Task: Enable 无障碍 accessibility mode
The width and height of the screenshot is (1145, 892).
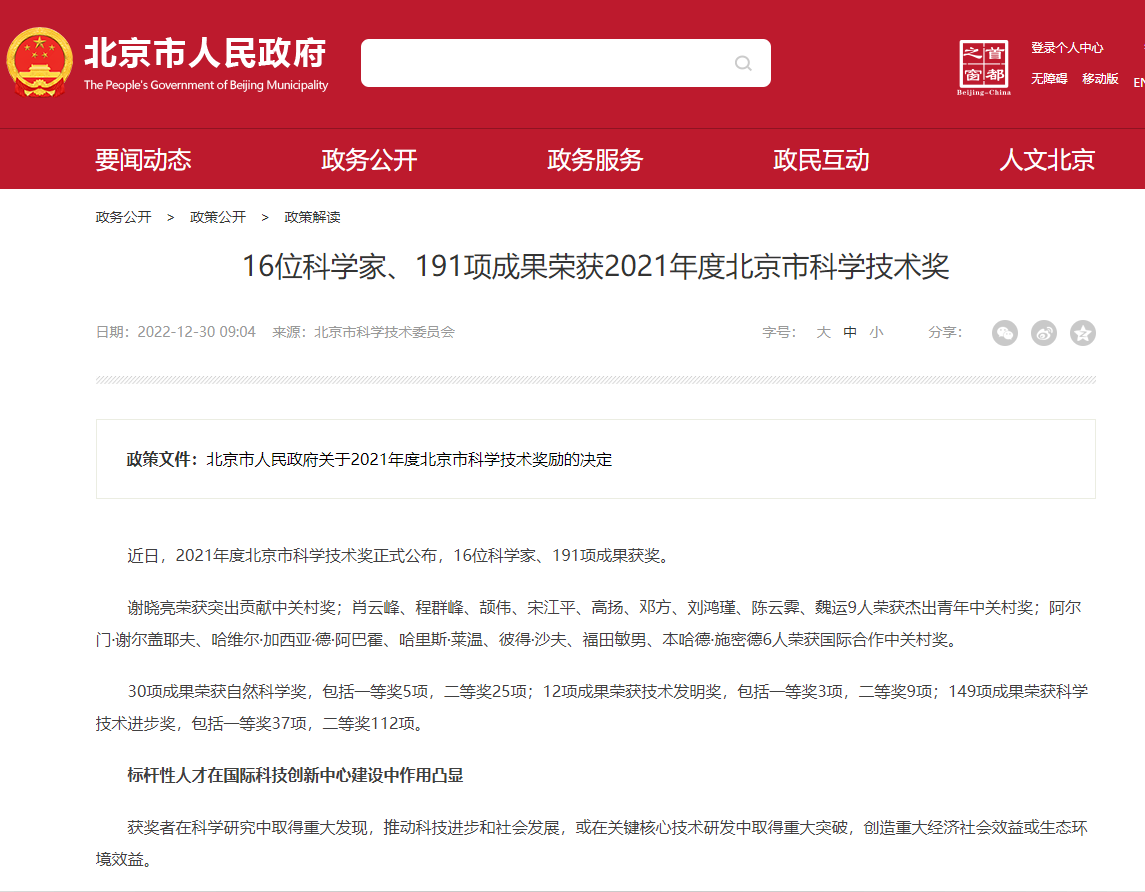Action: click(1049, 79)
